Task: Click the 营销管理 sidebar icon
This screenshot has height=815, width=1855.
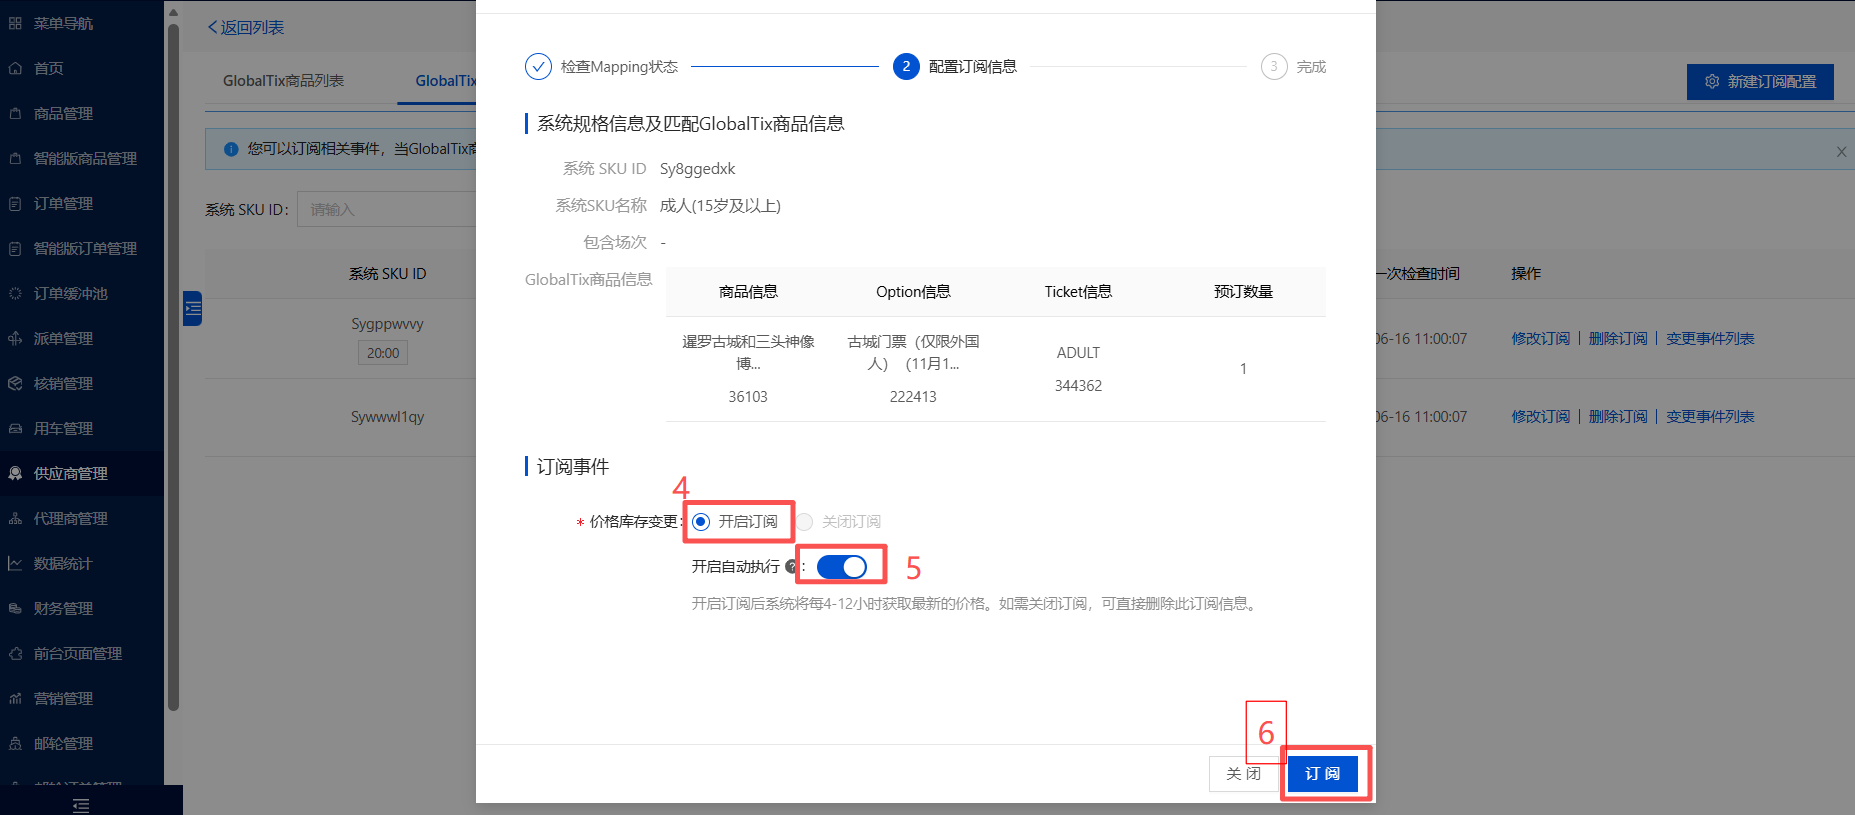Action: tap(15, 698)
